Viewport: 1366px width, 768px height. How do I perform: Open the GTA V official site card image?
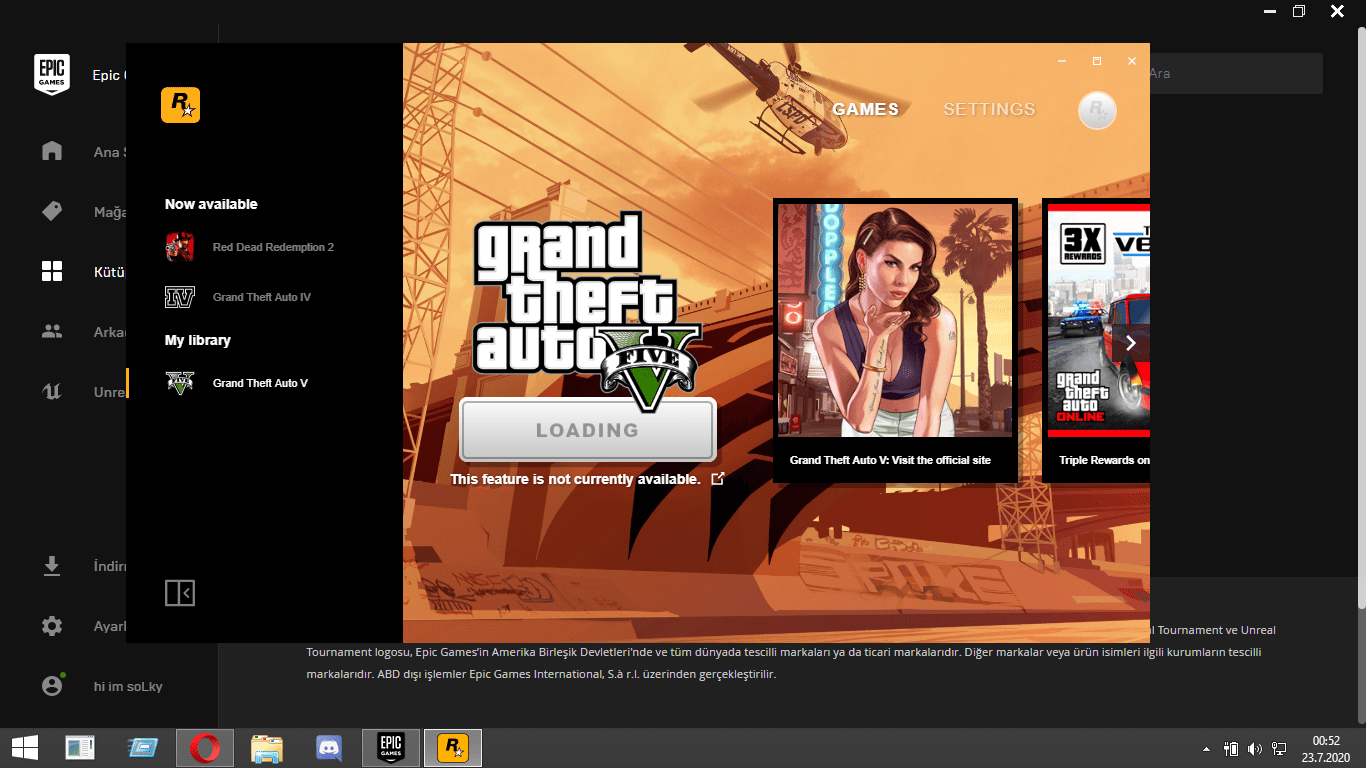(x=895, y=320)
